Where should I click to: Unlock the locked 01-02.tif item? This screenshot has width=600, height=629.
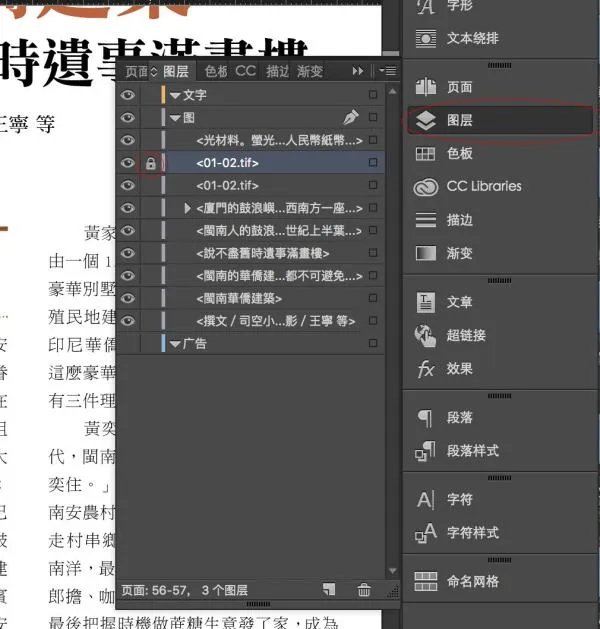pos(151,163)
